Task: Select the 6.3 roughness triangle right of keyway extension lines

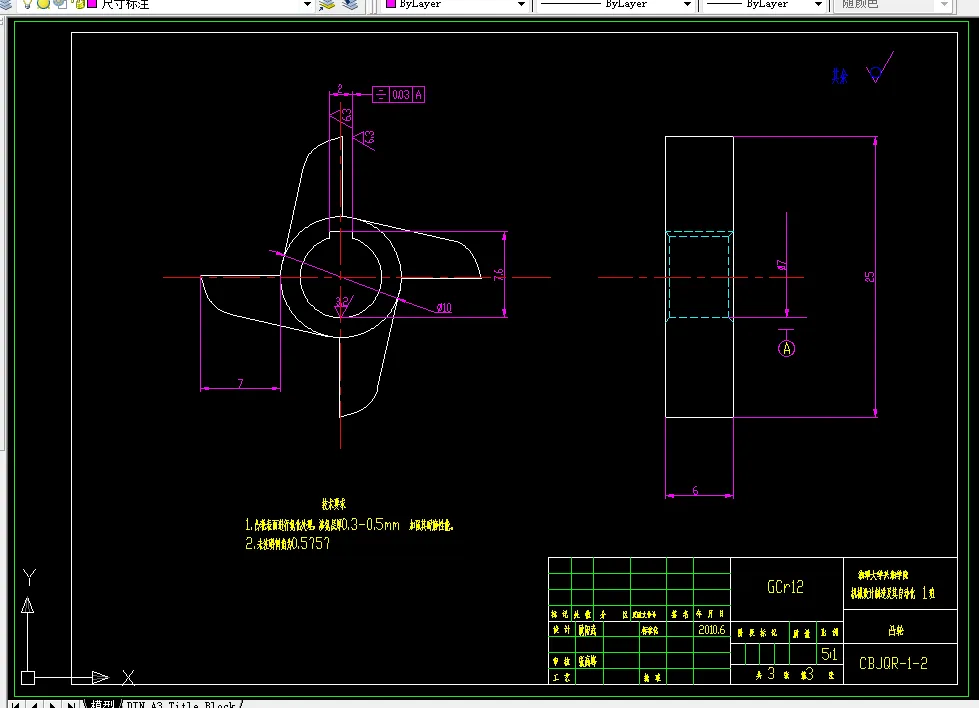Action: [366, 139]
